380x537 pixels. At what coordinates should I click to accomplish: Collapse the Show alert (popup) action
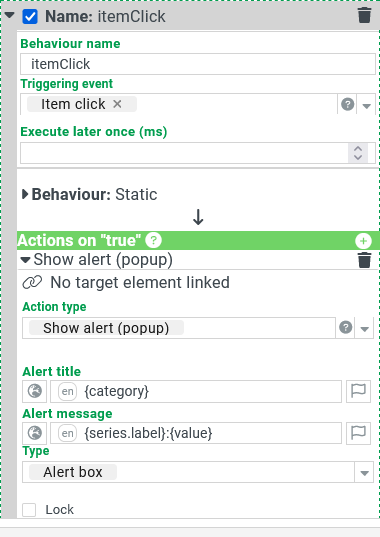(25, 260)
